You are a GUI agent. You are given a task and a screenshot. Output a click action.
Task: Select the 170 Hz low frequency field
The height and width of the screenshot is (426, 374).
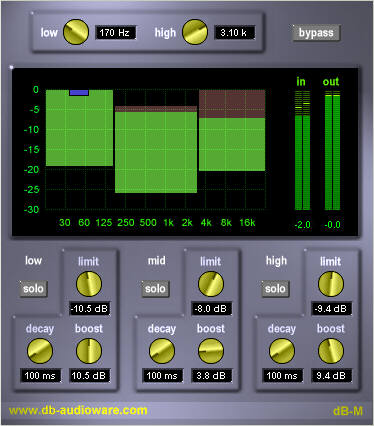click(x=115, y=33)
